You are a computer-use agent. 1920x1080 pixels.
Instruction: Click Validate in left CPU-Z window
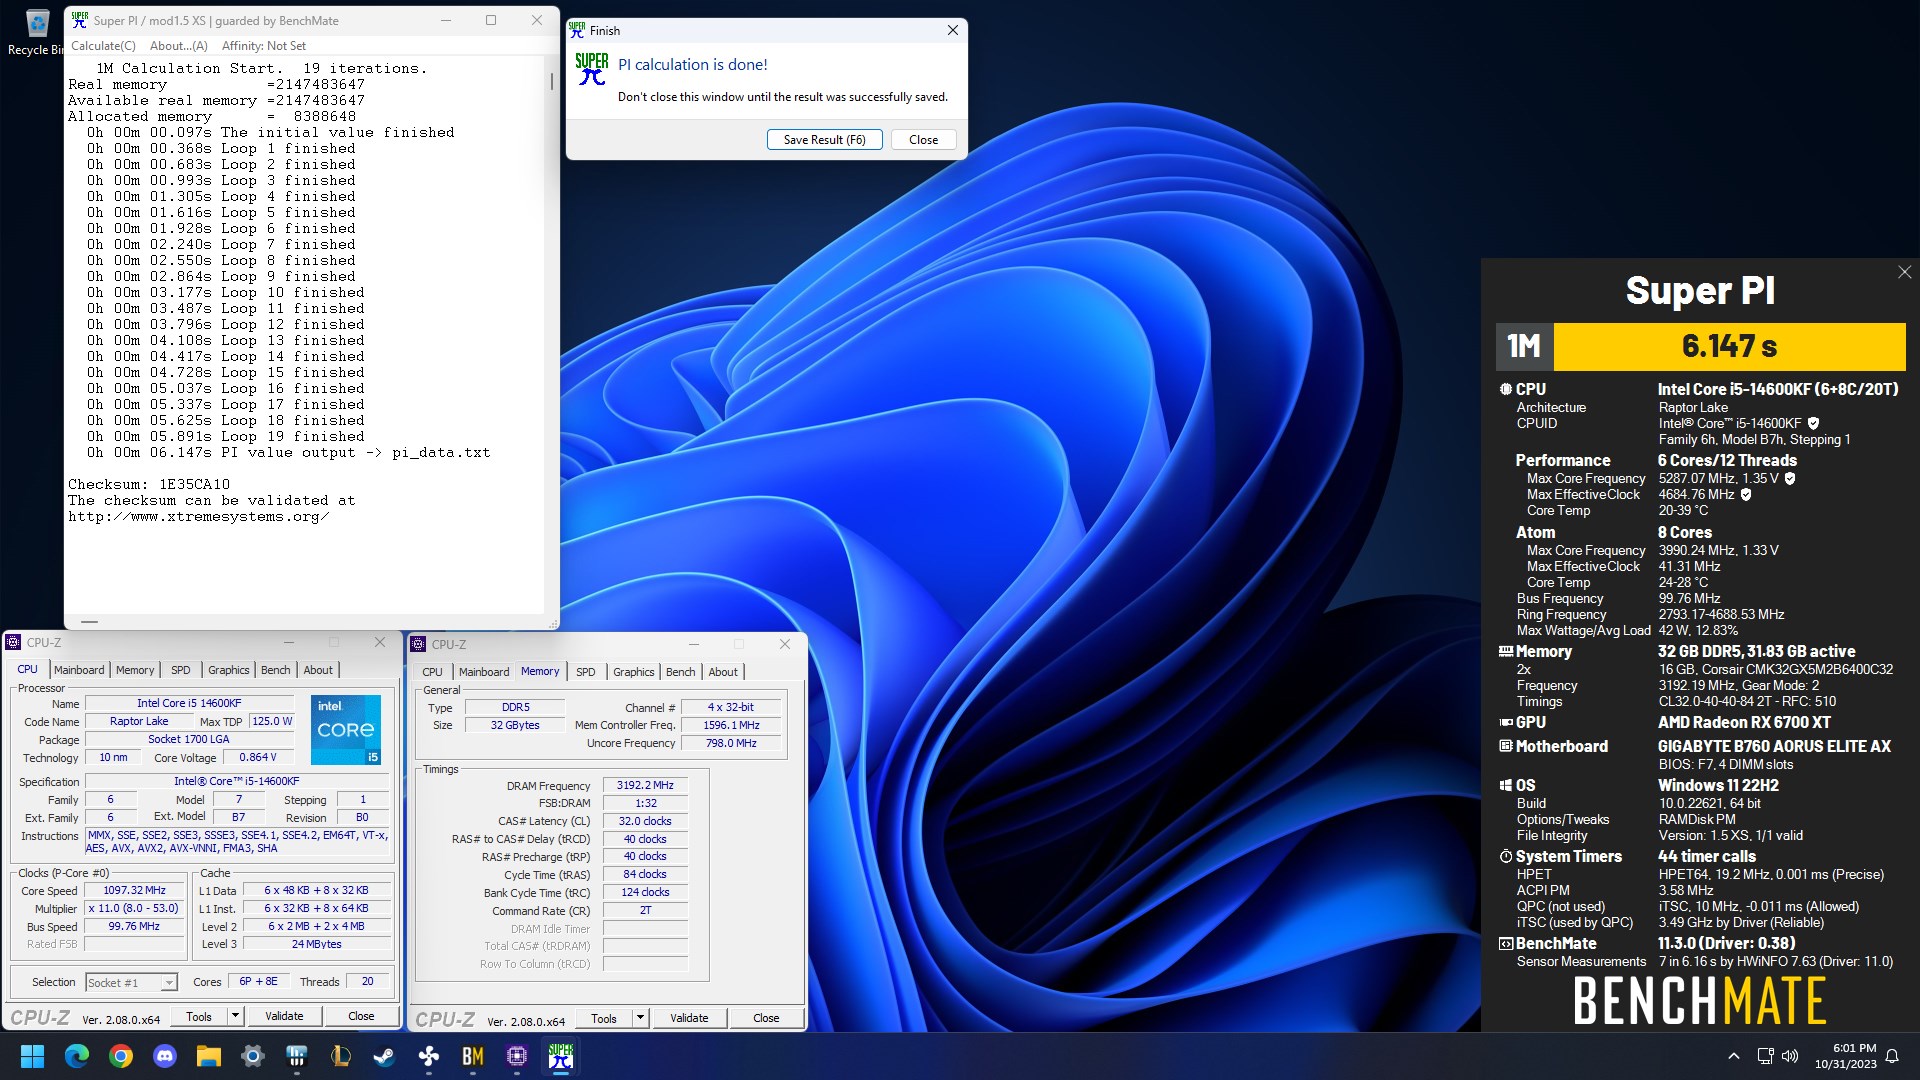284,1016
